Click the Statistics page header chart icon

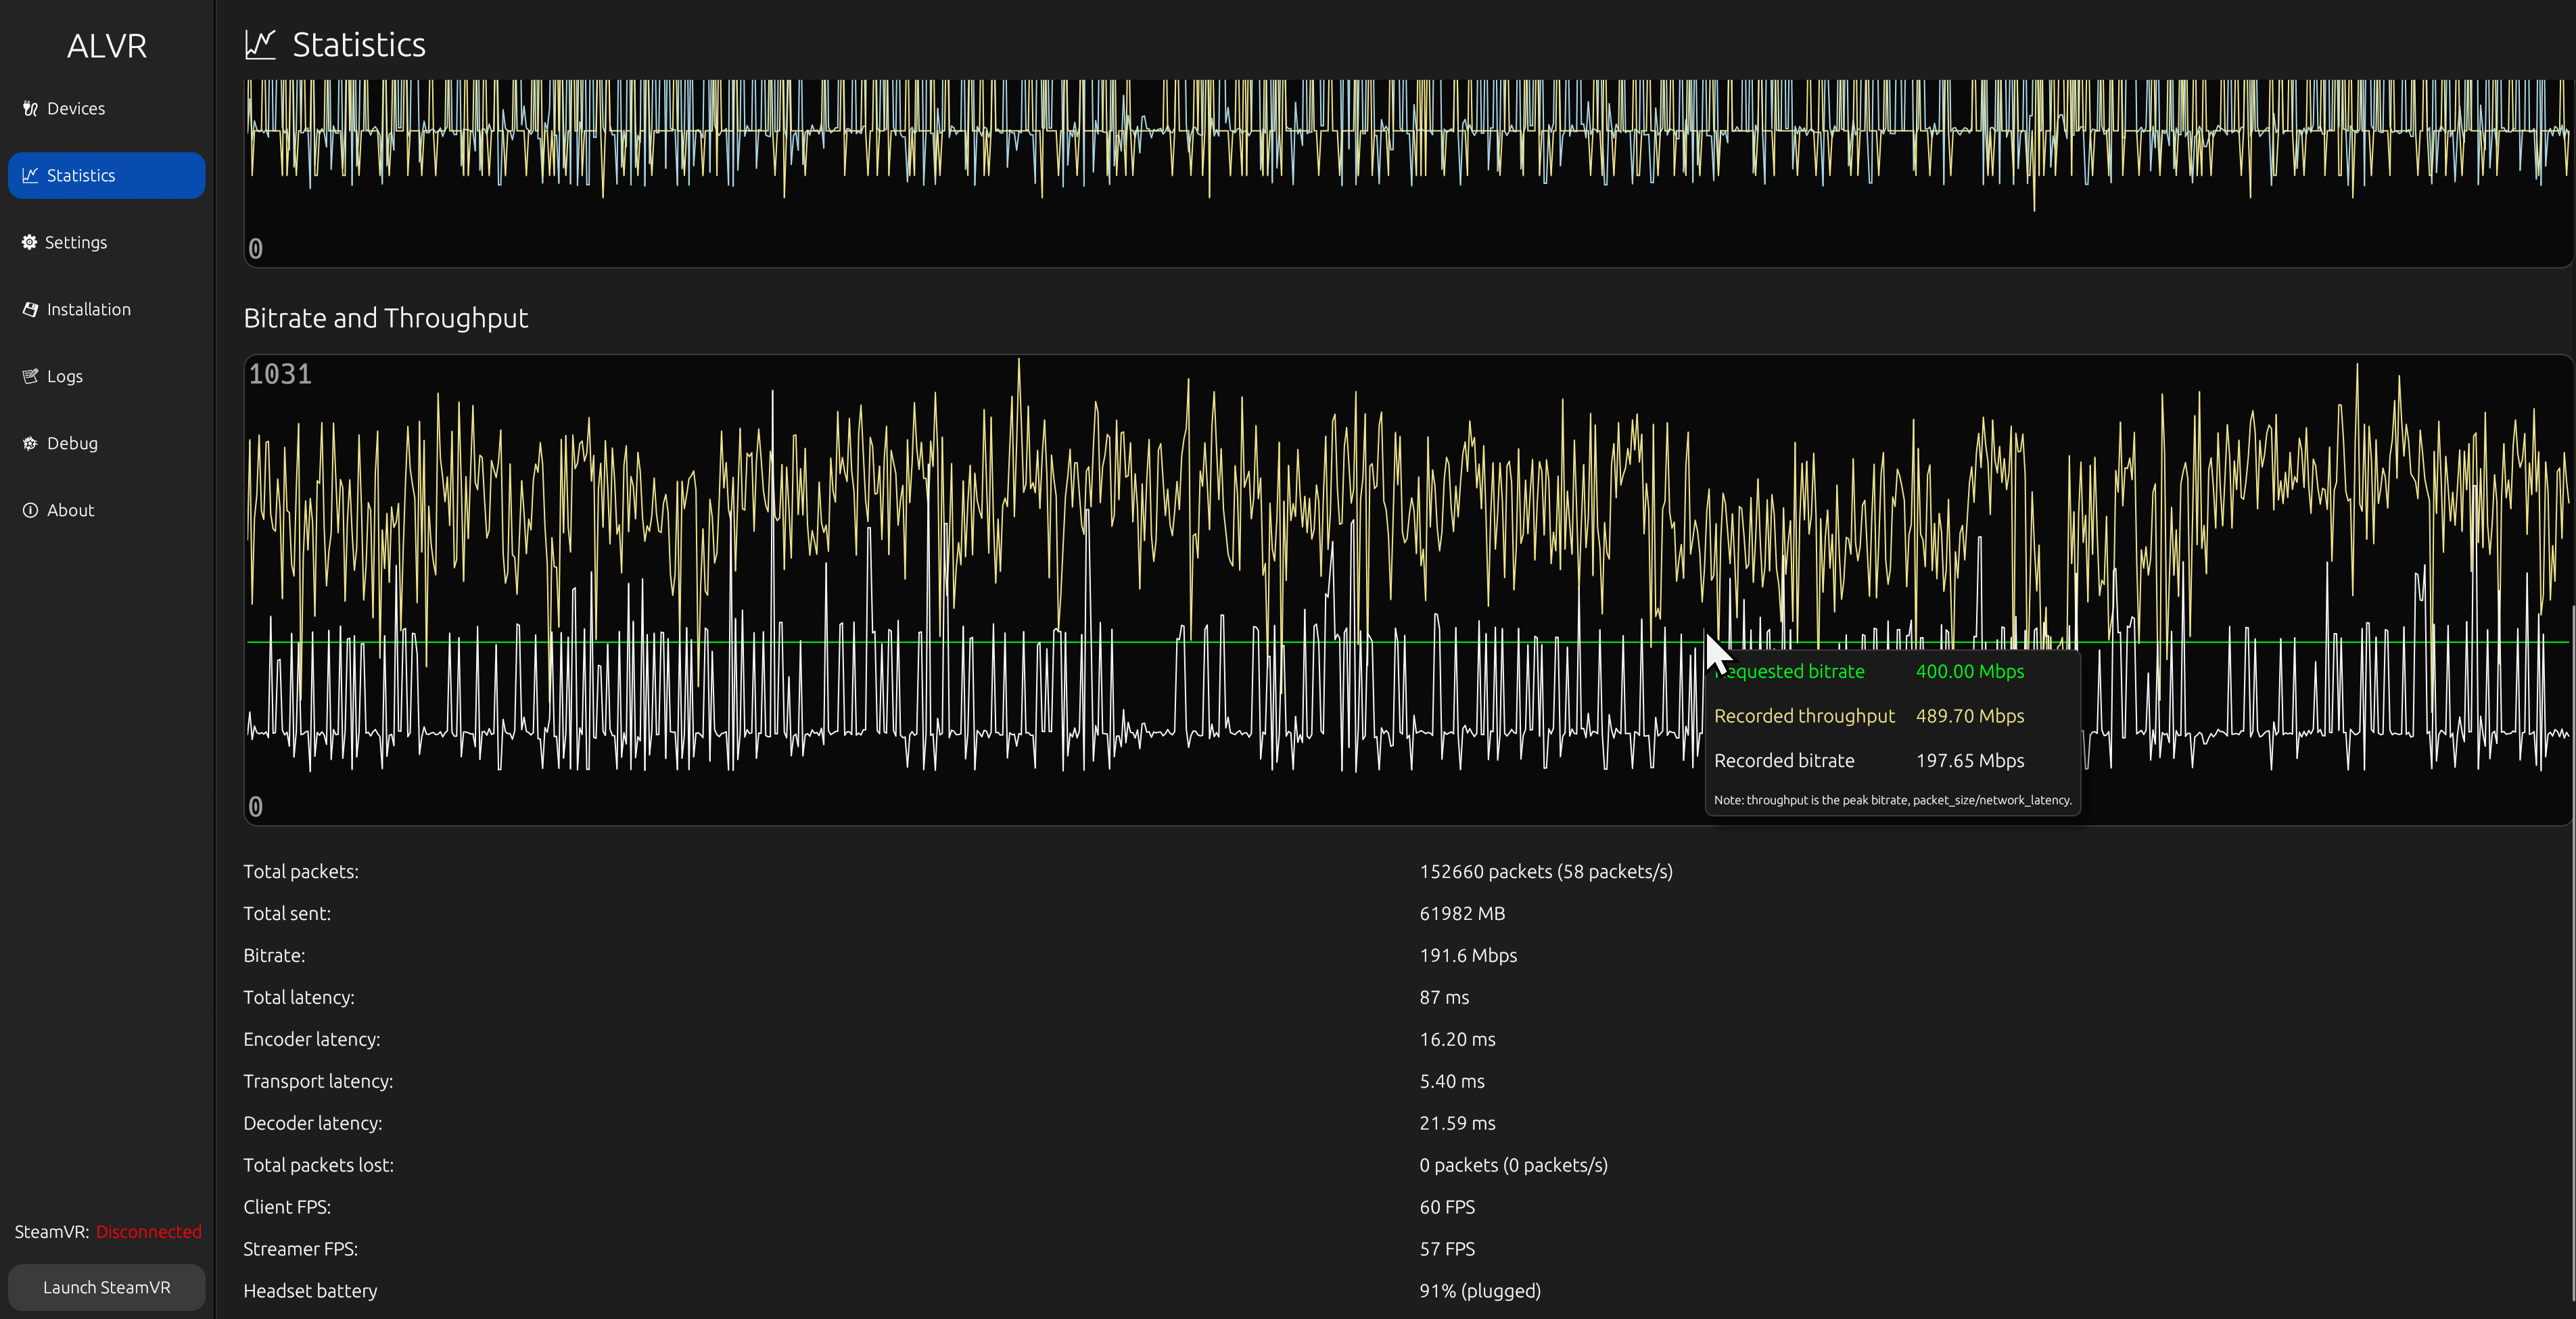(260, 45)
